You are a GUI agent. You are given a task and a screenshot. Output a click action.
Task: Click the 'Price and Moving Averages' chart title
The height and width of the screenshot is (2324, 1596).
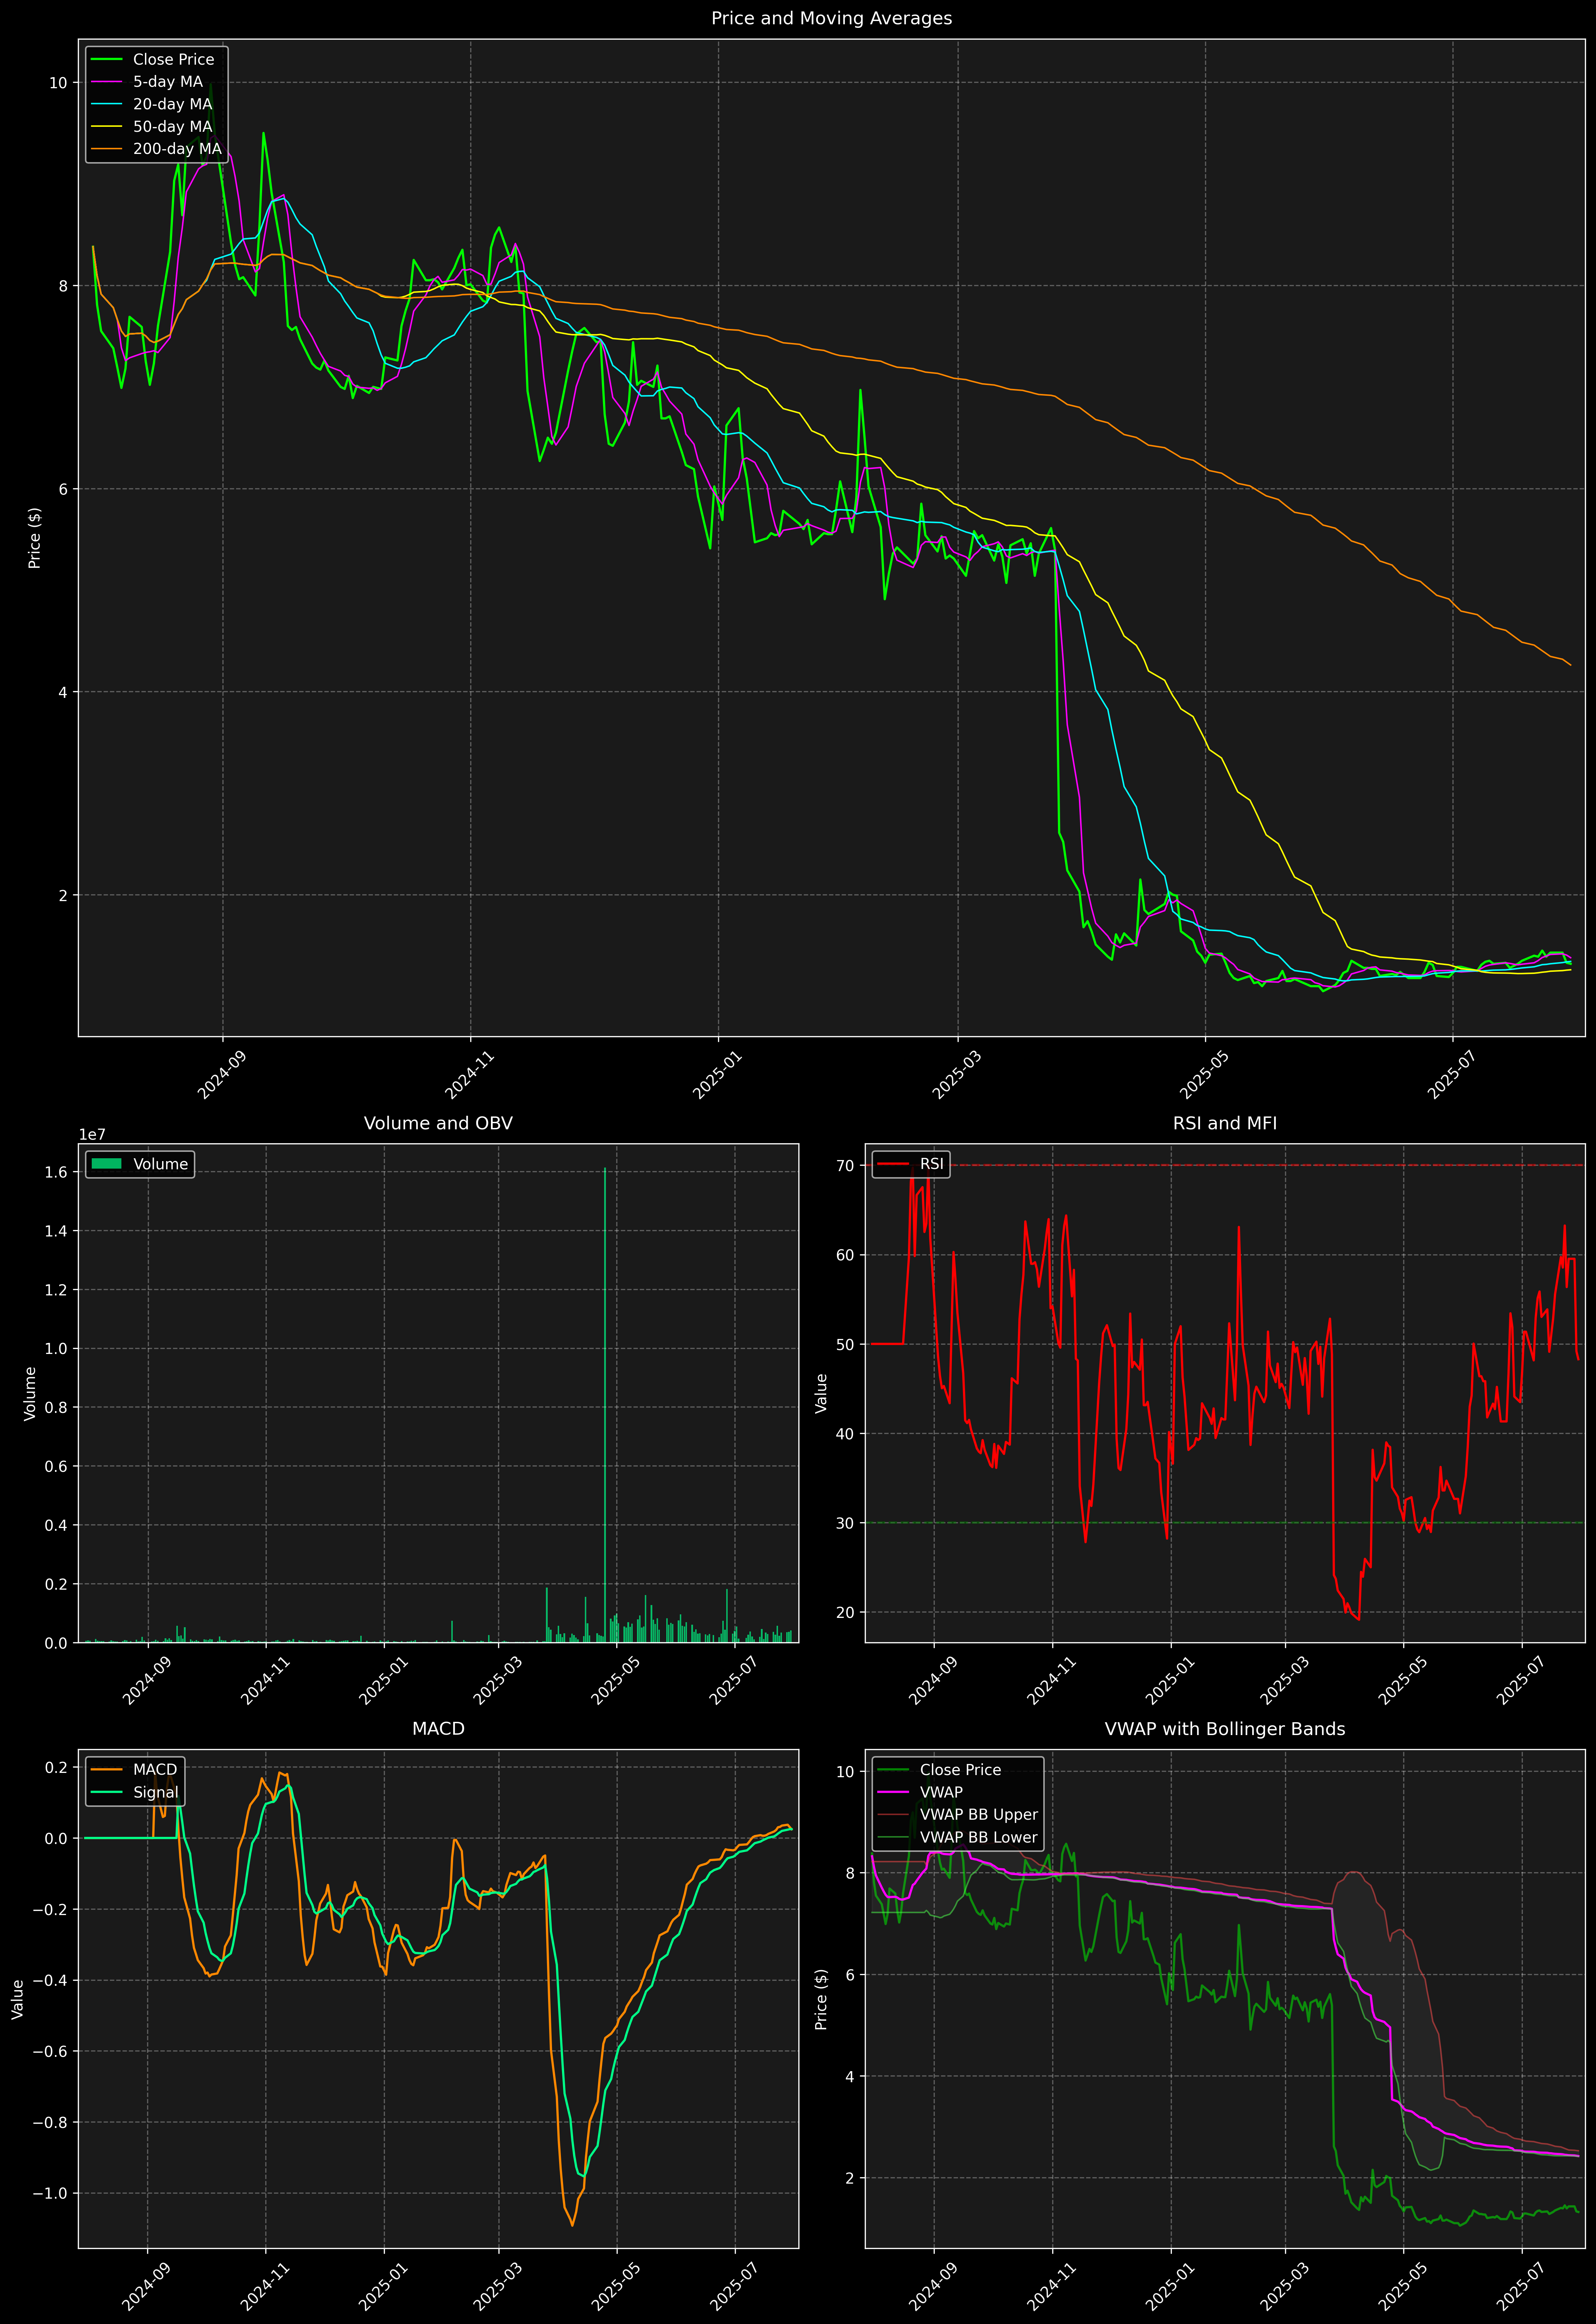(831, 18)
